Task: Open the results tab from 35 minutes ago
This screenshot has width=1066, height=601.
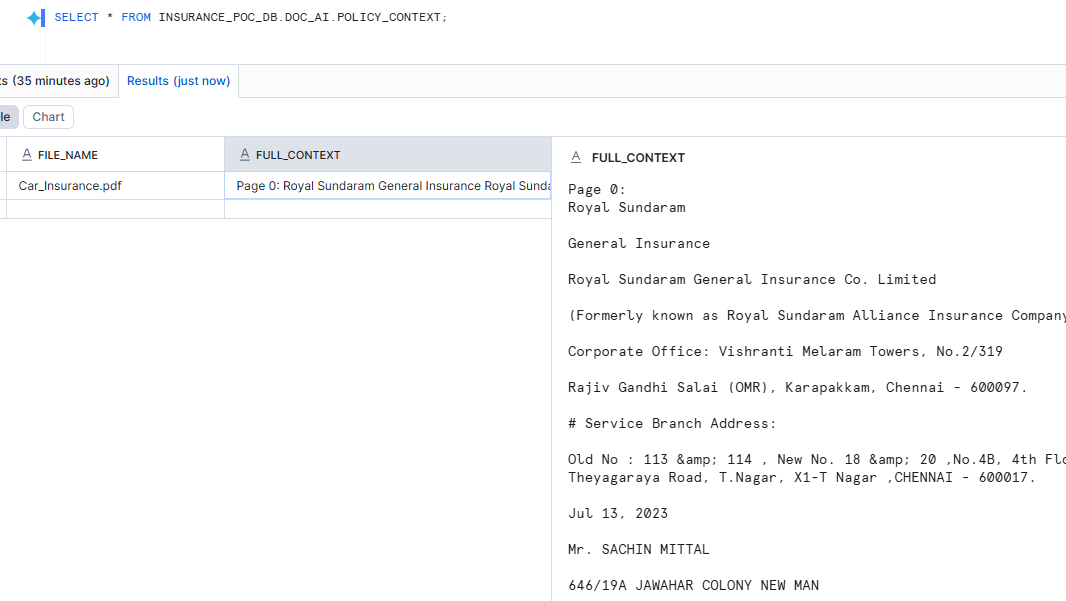Action: click(x=55, y=81)
